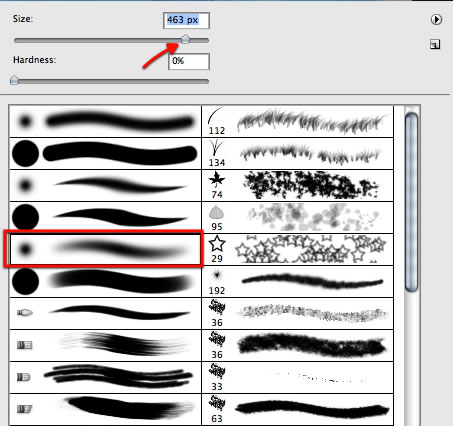
Task: Click the Hardness field showing 0%
Action: [x=189, y=61]
